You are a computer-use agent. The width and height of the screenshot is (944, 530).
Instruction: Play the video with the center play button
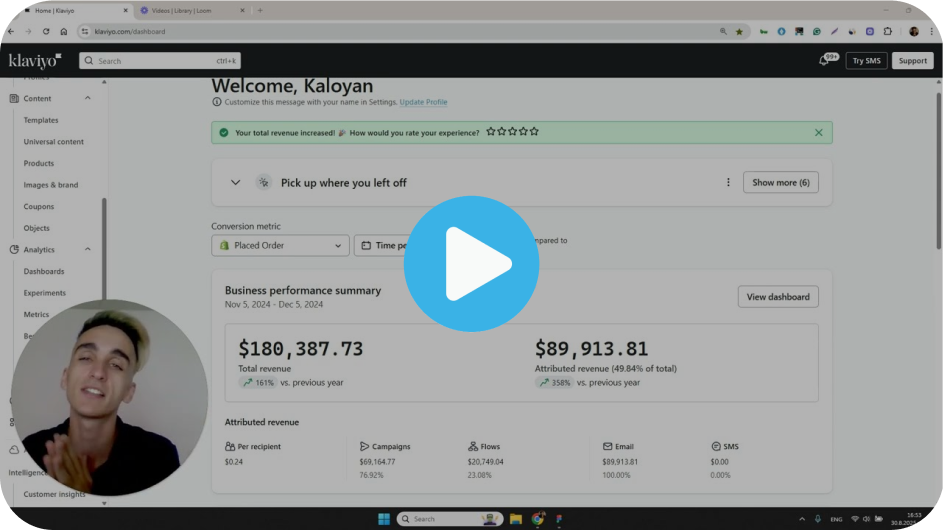click(471, 264)
